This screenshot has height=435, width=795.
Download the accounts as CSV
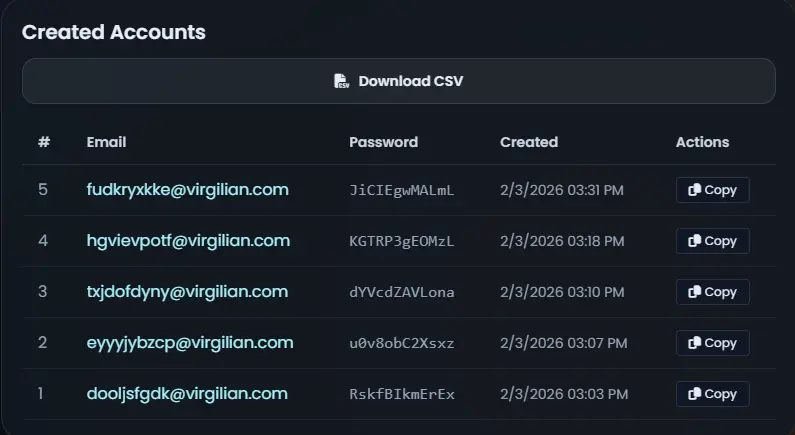[x=399, y=81]
